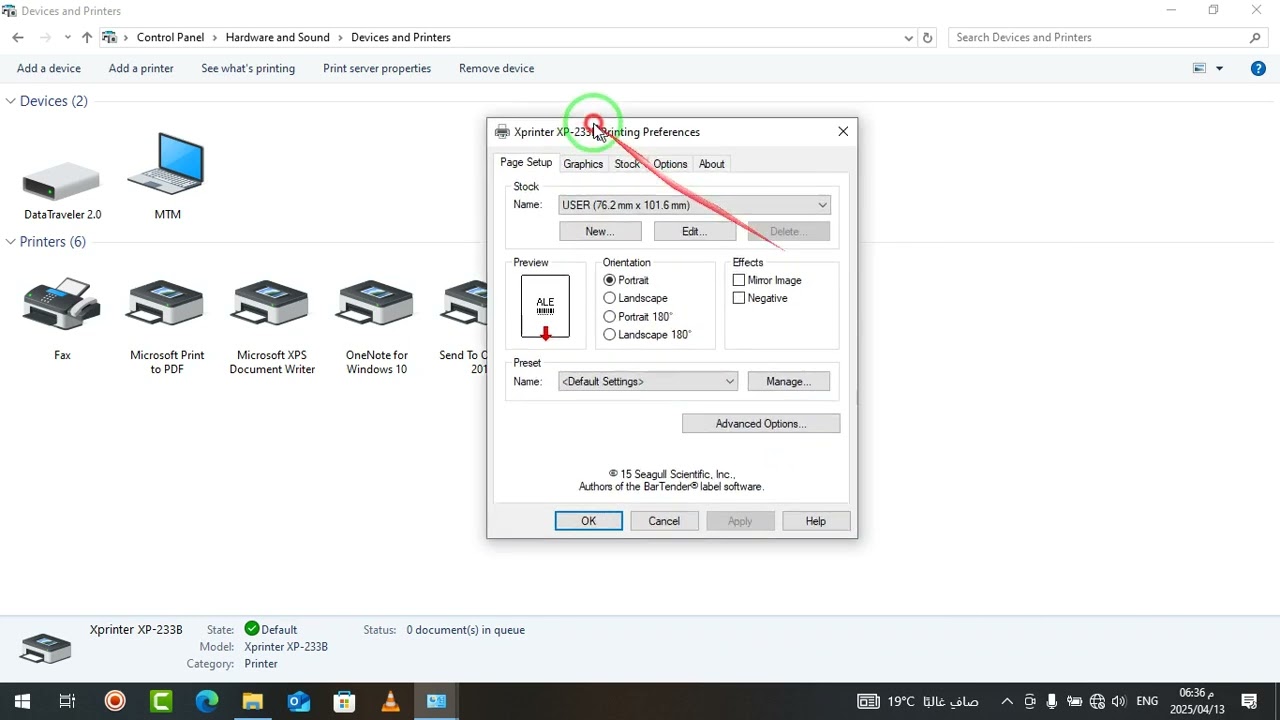Click Hardware and Sound breadcrumb

coord(277,38)
